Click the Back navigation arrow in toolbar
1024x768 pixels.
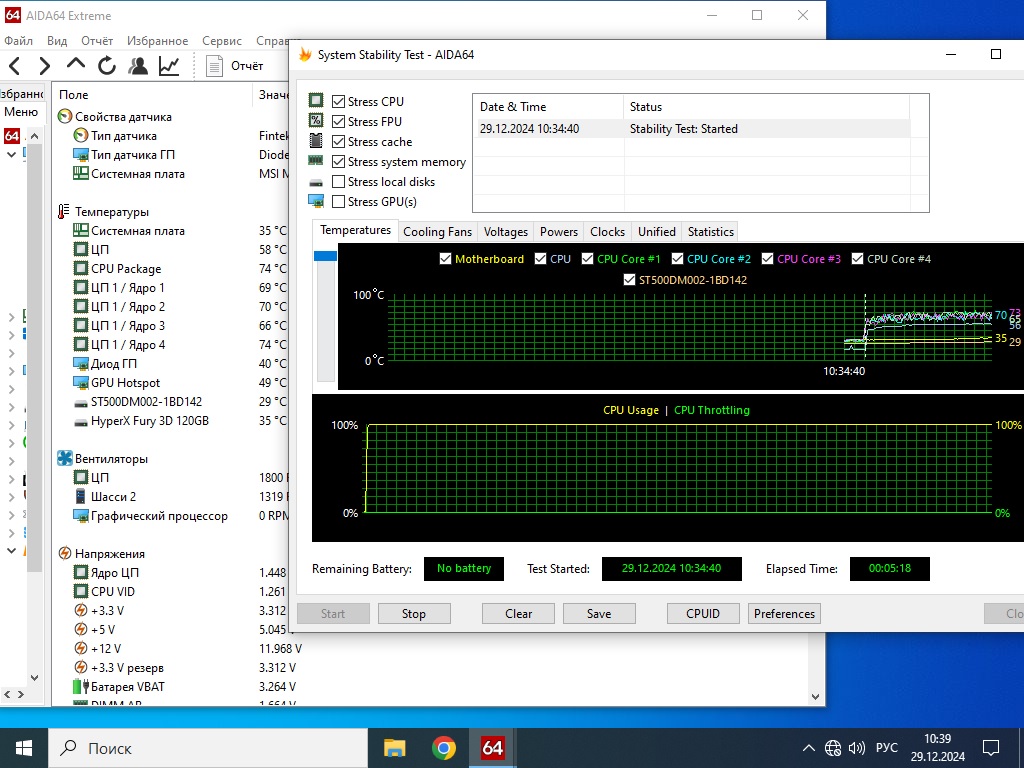coord(14,66)
